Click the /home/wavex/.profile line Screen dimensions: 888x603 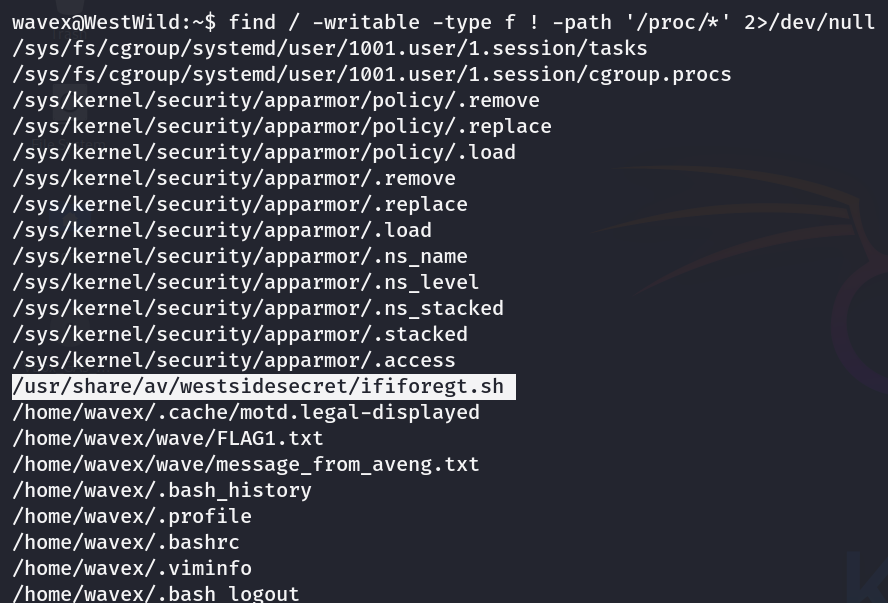pyautogui.click(x=132, y=516)
